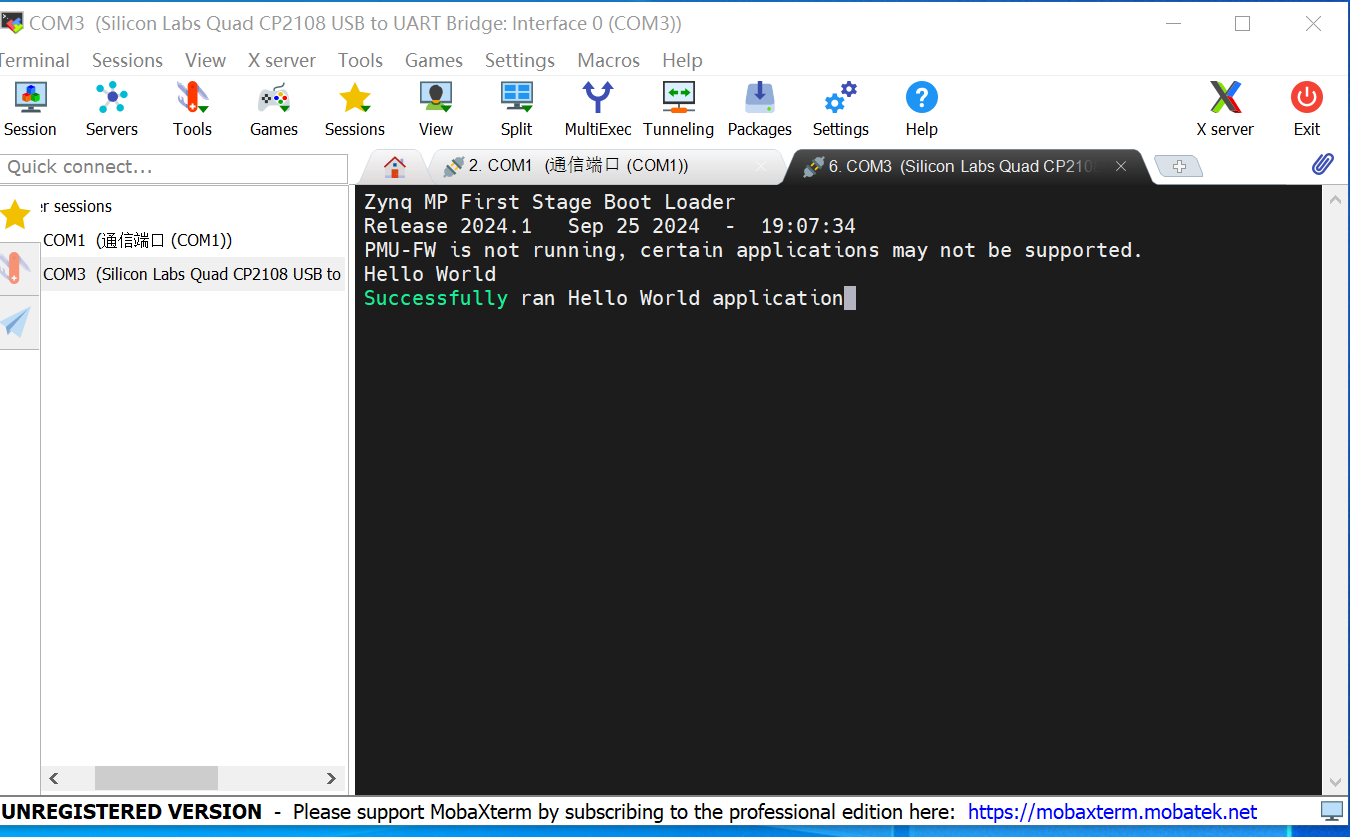
Task: Open the Settings gear toolbar icon
Action: [841, 109]
